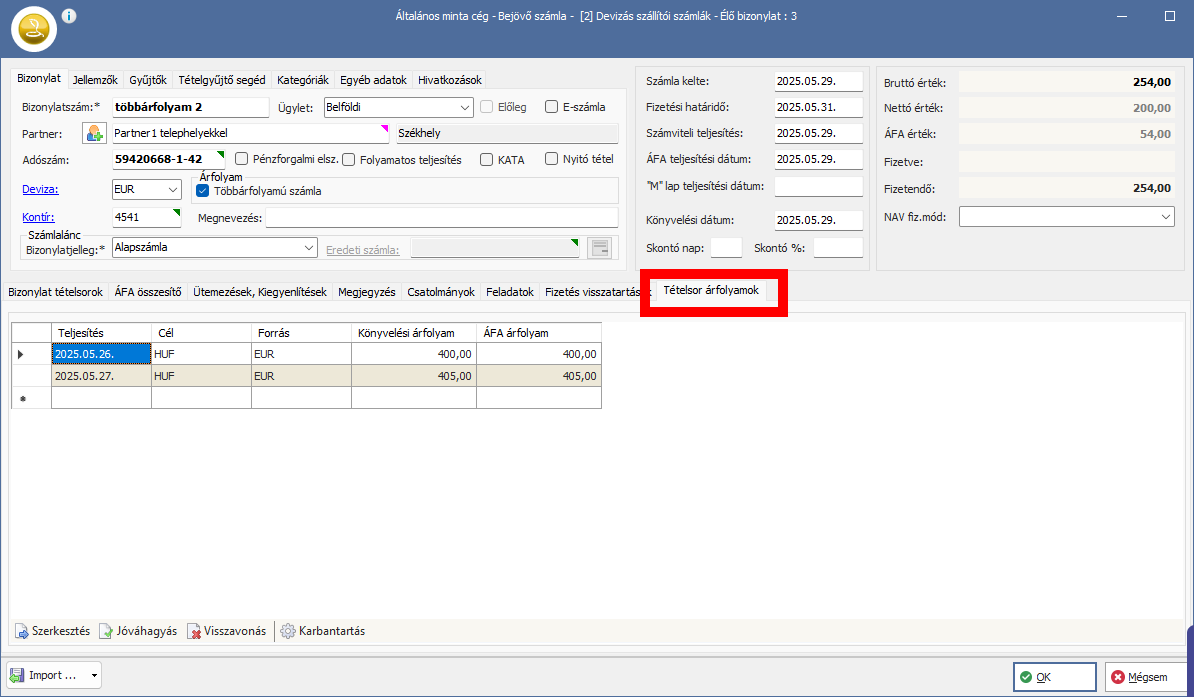The image size is (1194, 697).
Task: Click the Fizetési határidő date field
Action: (x=819, y=107)
